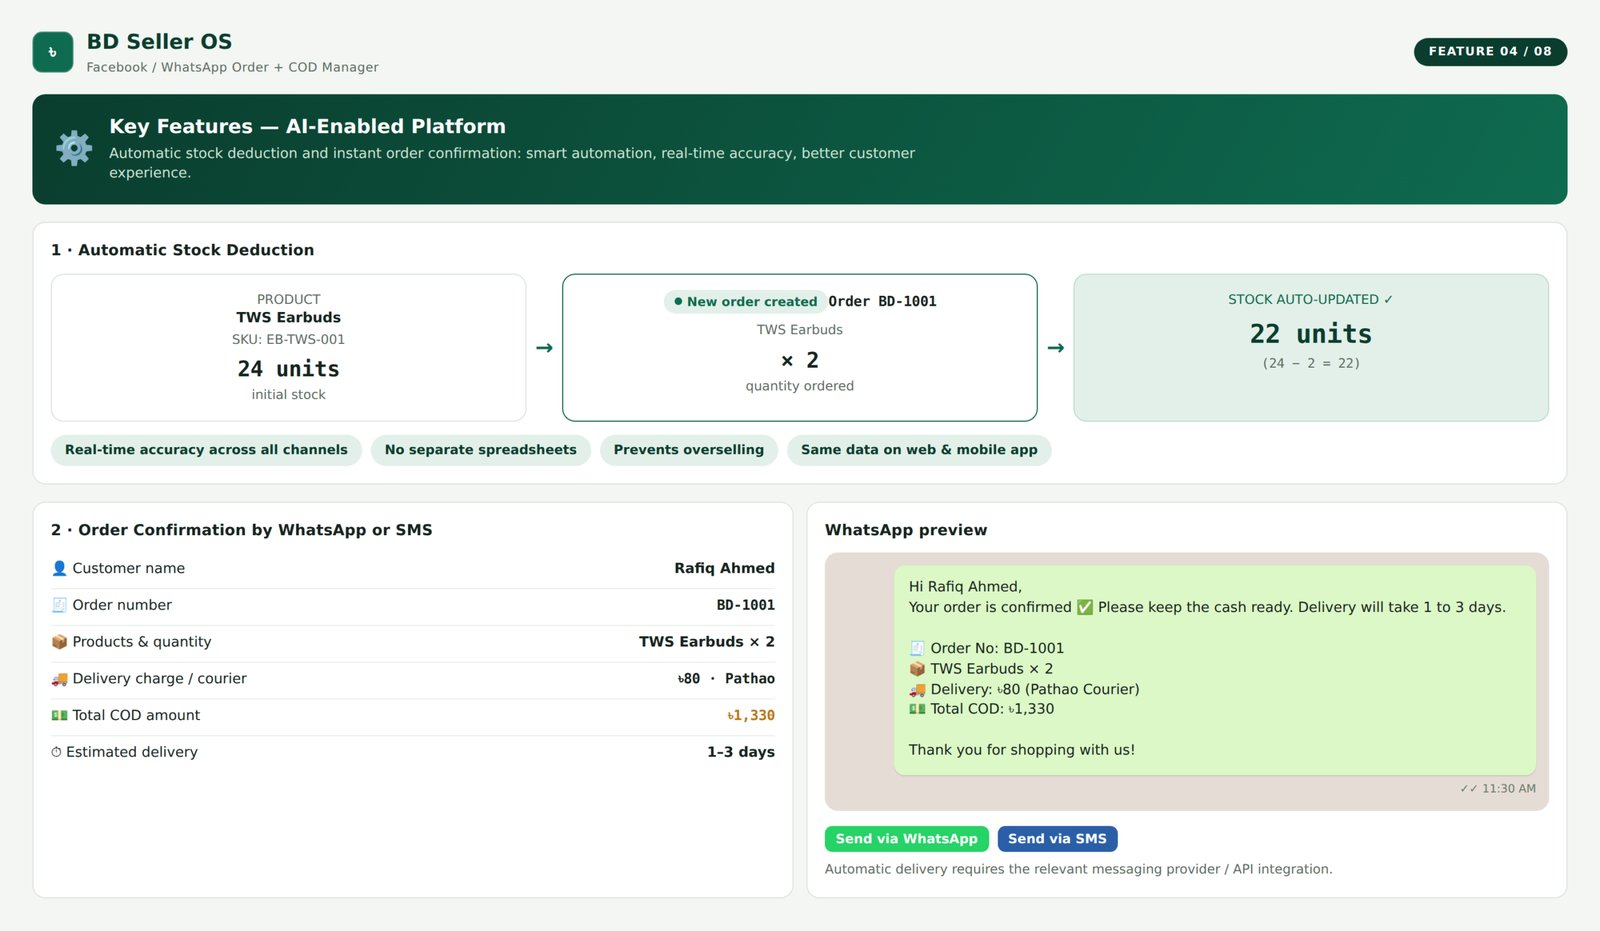Screen dimensions: 1600x931
Task: Open the Stock Auto-Updated 22 units card
Action: 1311,348
